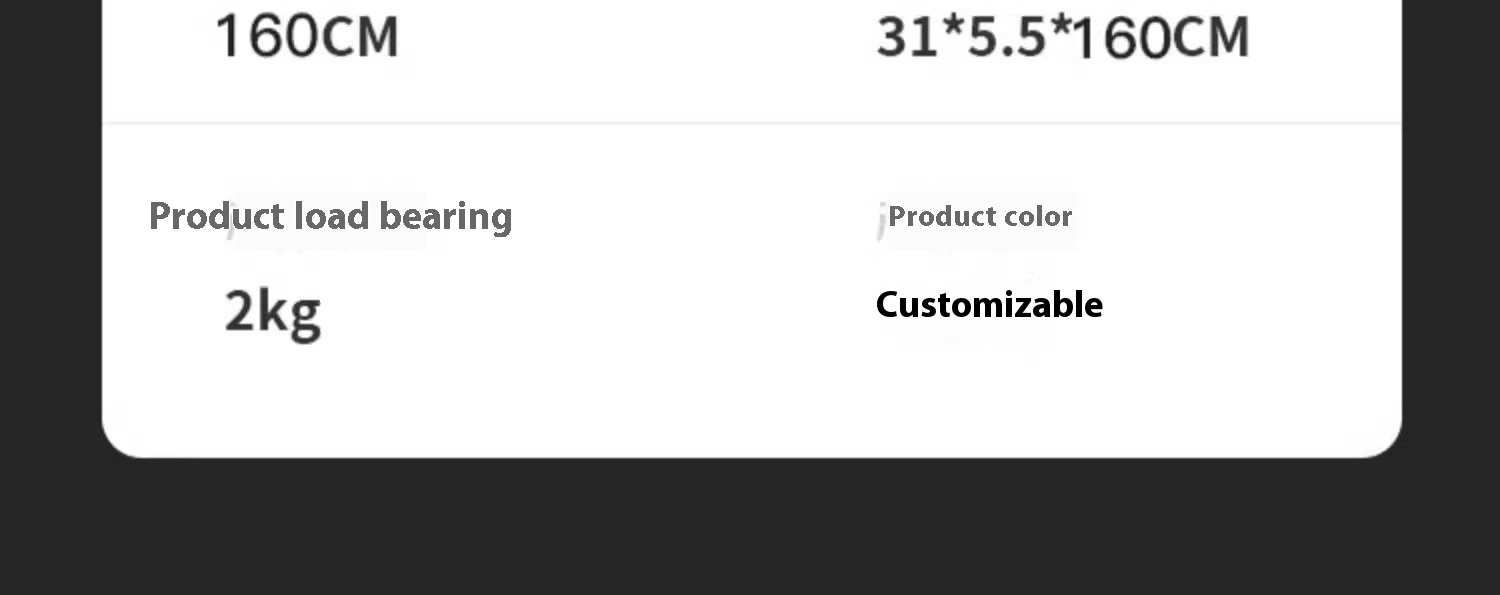Click the Customizable color value

(989, 304)
